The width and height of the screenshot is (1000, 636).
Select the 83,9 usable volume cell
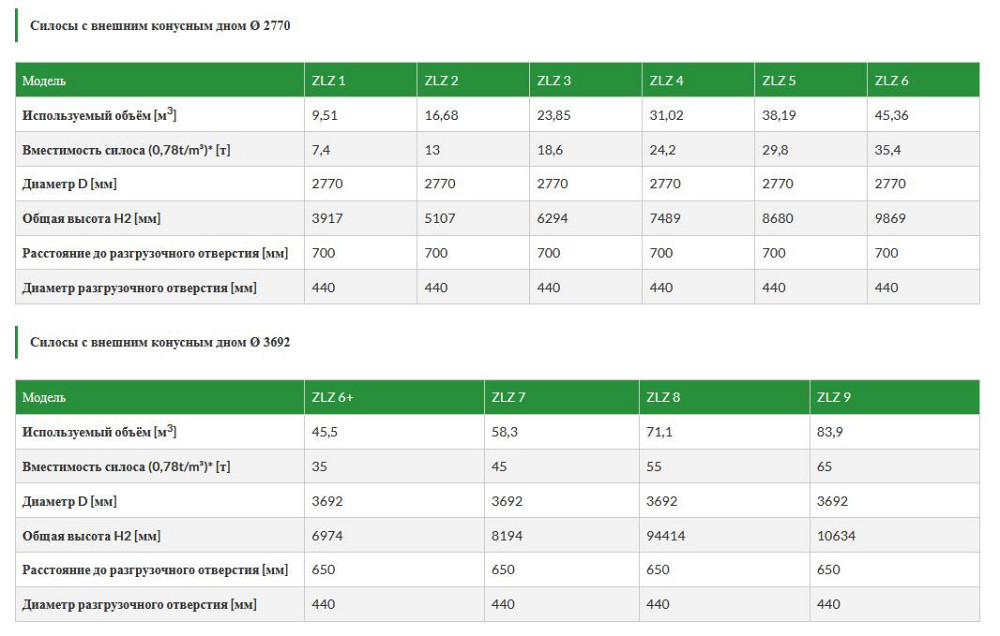832,432
